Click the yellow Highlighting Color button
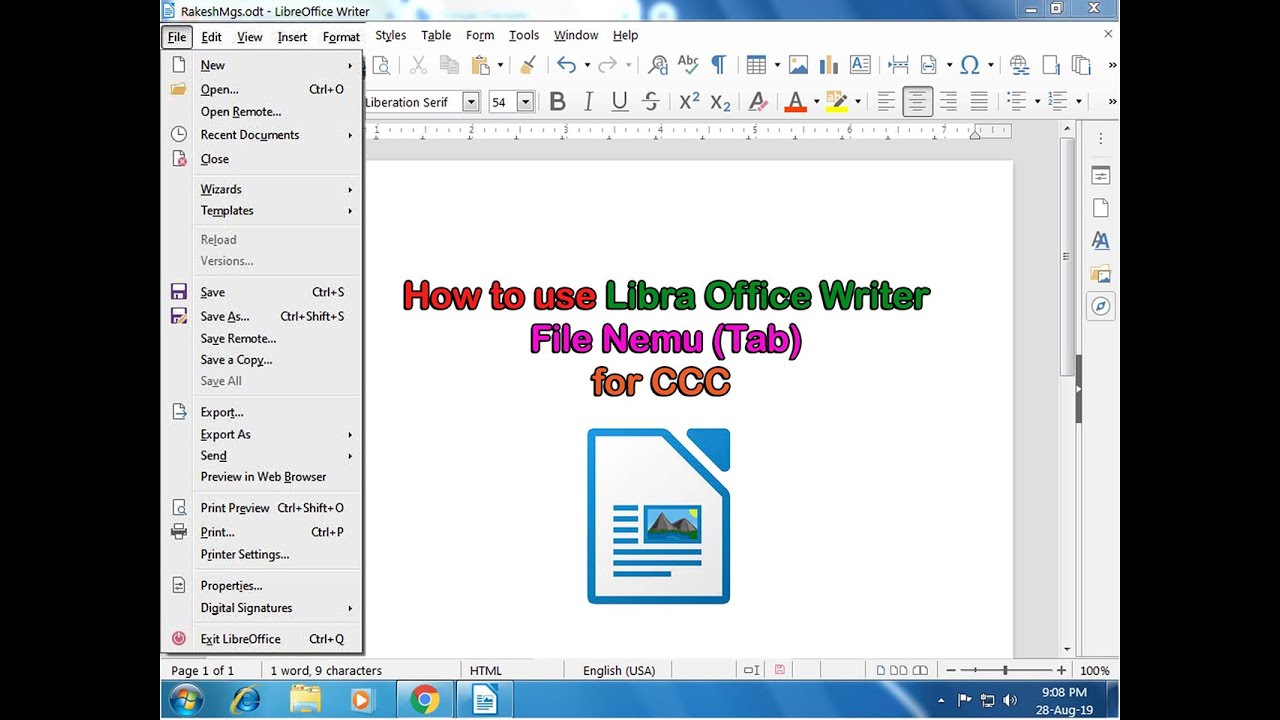Image resolution: width=1280 pixels, height=720 pixels. pyautogui.click(x=837, y=101)
